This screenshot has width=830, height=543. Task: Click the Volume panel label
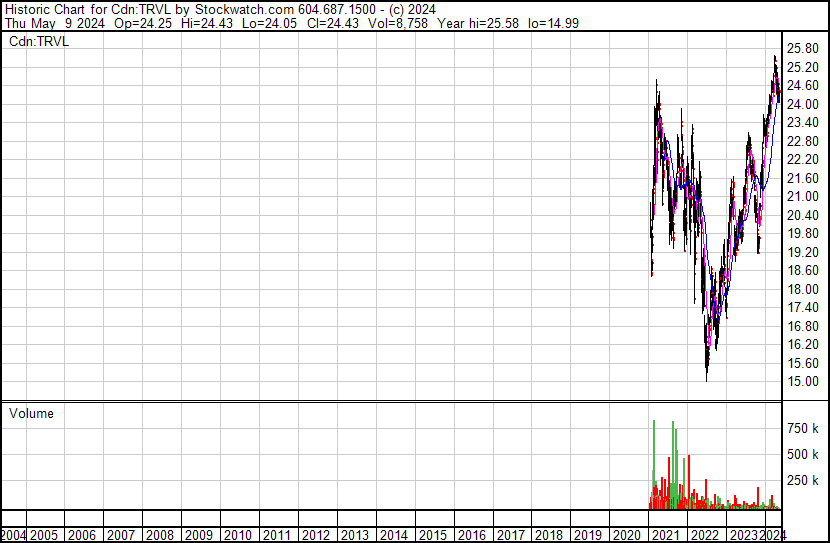tap(32, 414)
